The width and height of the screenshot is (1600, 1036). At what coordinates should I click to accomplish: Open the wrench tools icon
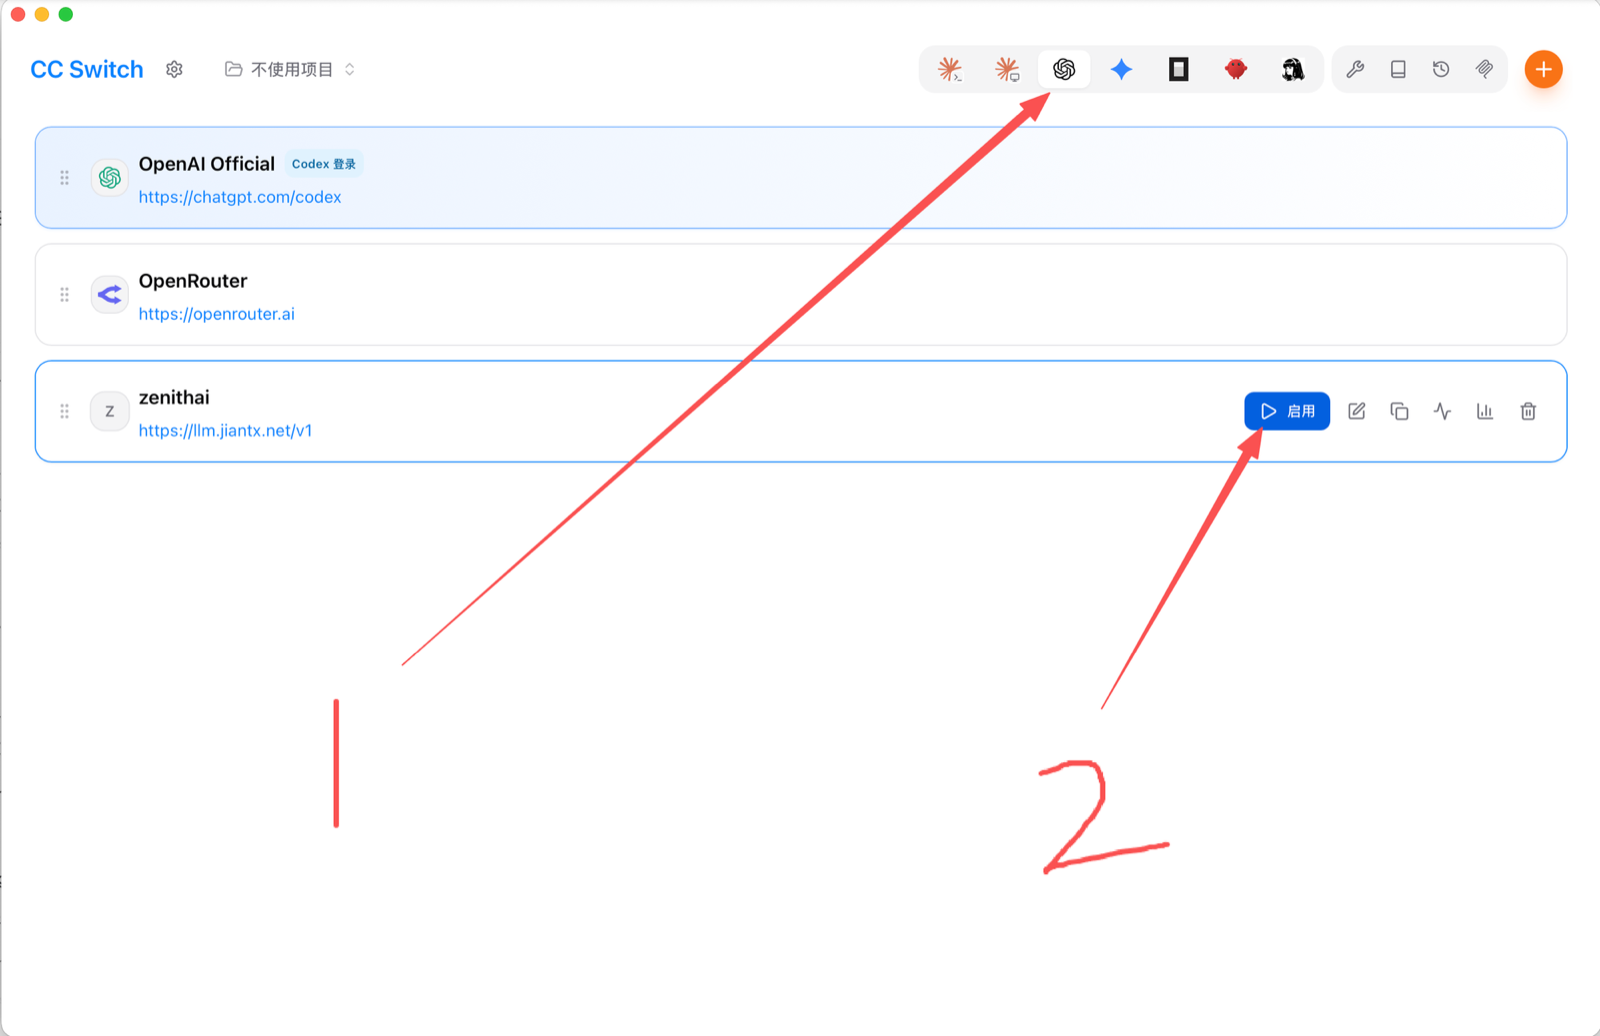point(1355,69)
